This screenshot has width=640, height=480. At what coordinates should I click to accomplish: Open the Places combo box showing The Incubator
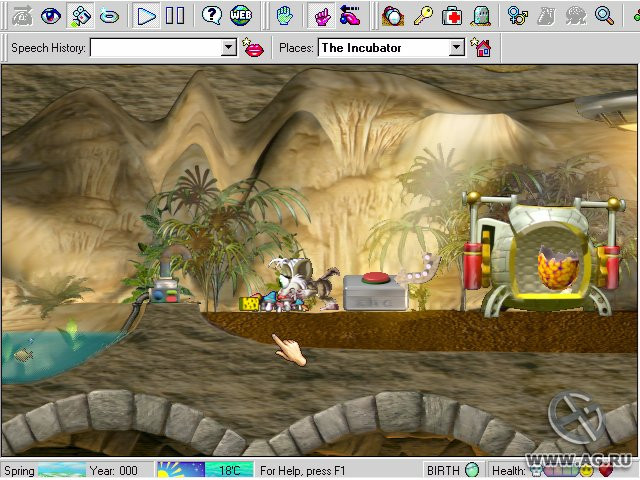[391, 48]
